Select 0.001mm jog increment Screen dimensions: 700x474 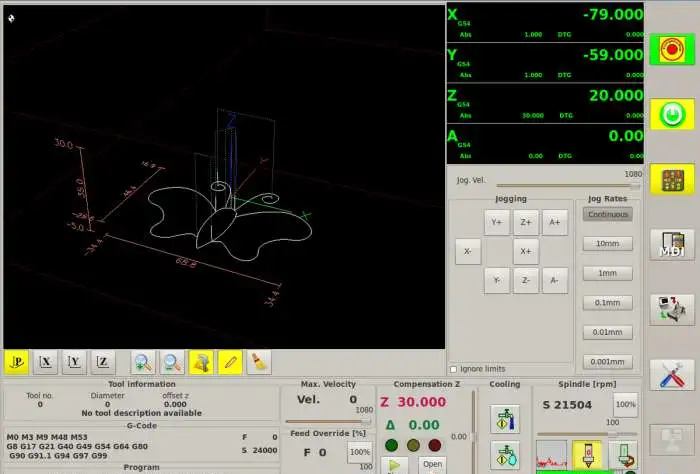608,362
